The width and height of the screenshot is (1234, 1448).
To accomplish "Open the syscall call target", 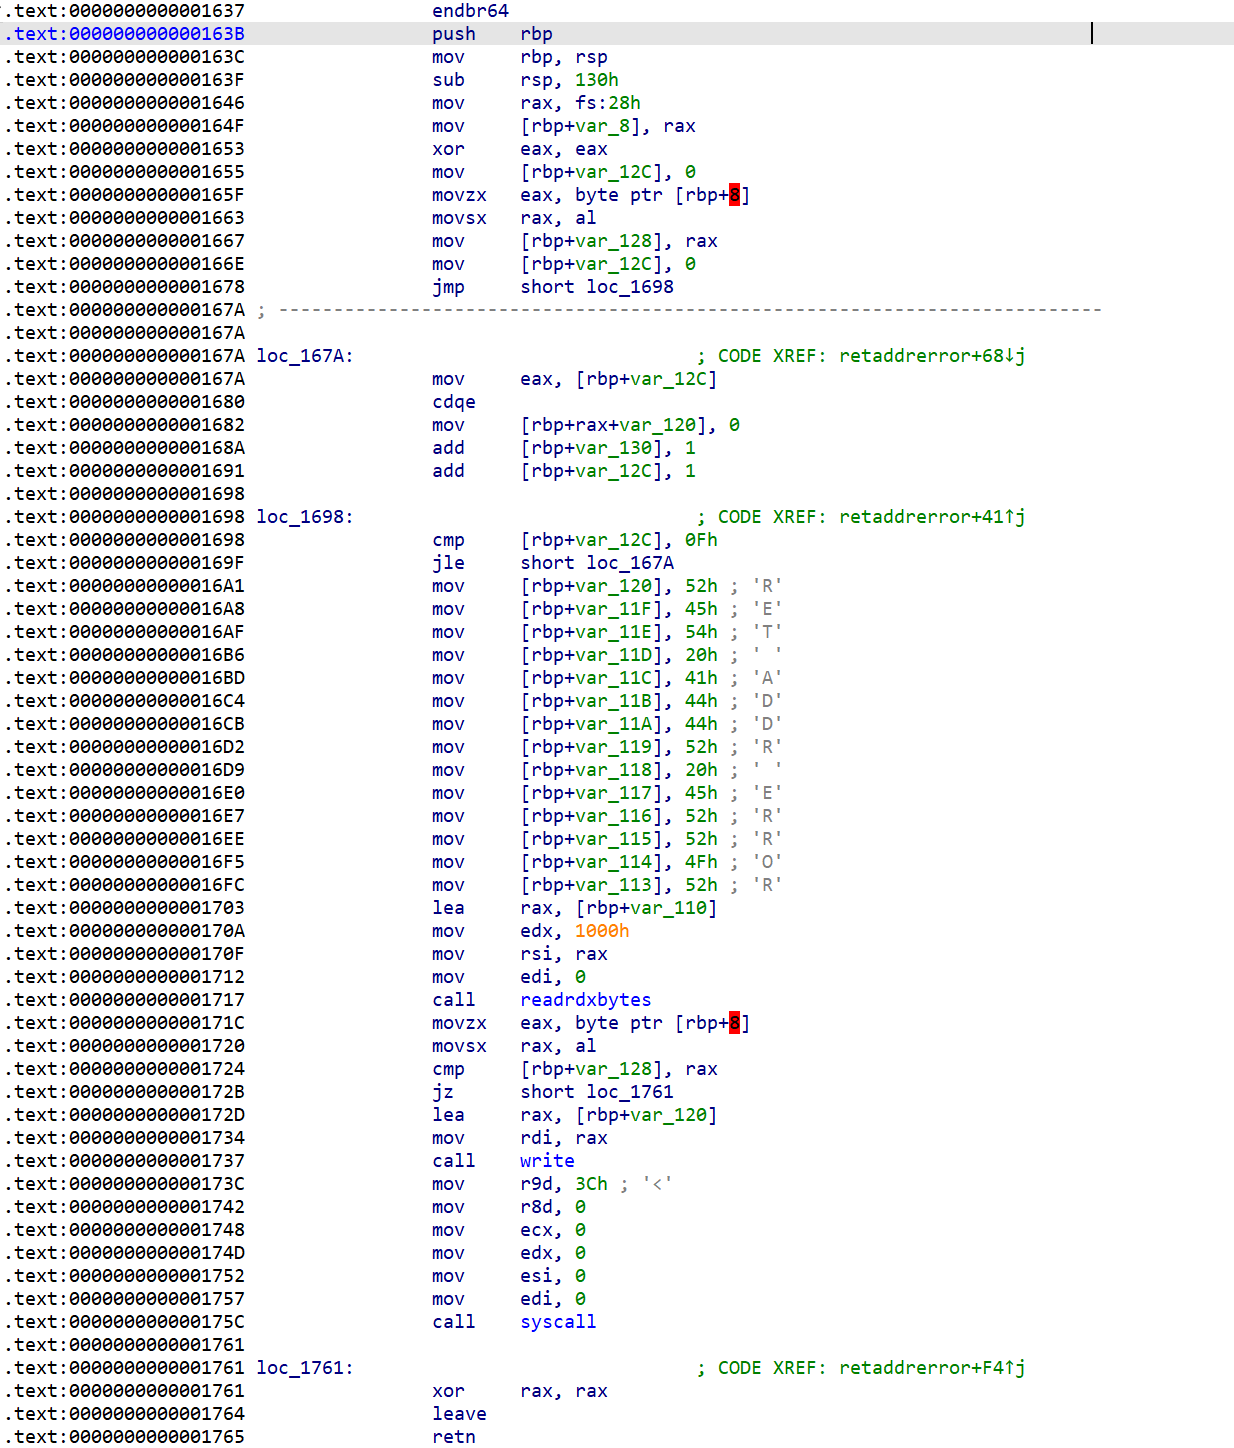I will pyautogui.click(x=558, y=1322).
